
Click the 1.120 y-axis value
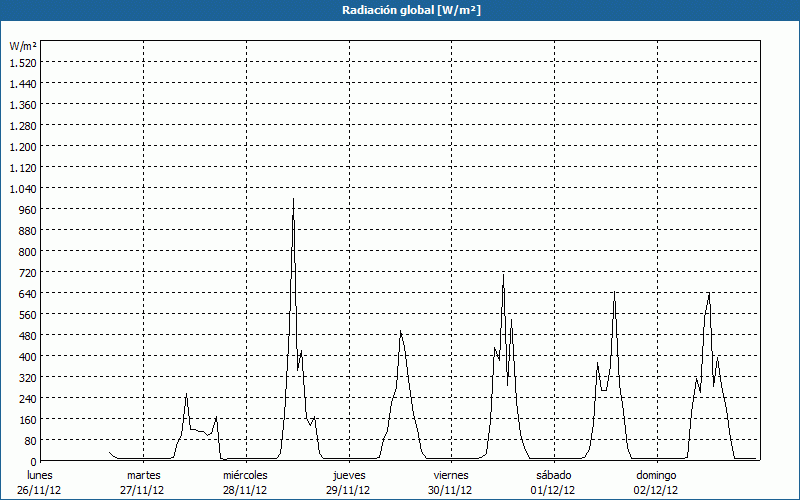pyautogui.click(x=23, y=167)
